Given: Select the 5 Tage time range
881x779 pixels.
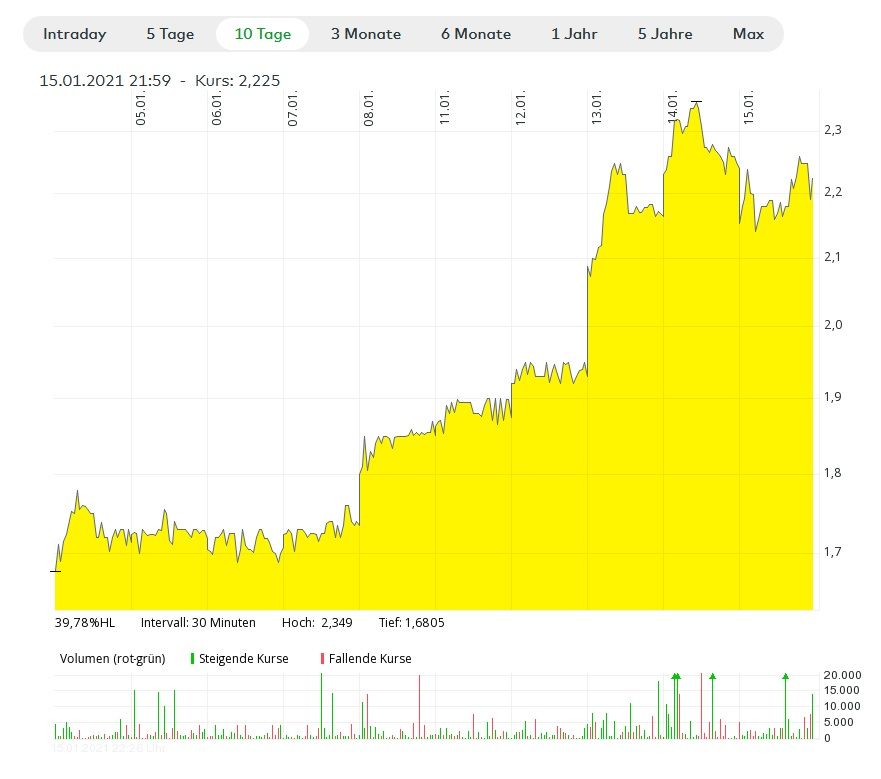Looking at the screenshot, I should (170, 34).
